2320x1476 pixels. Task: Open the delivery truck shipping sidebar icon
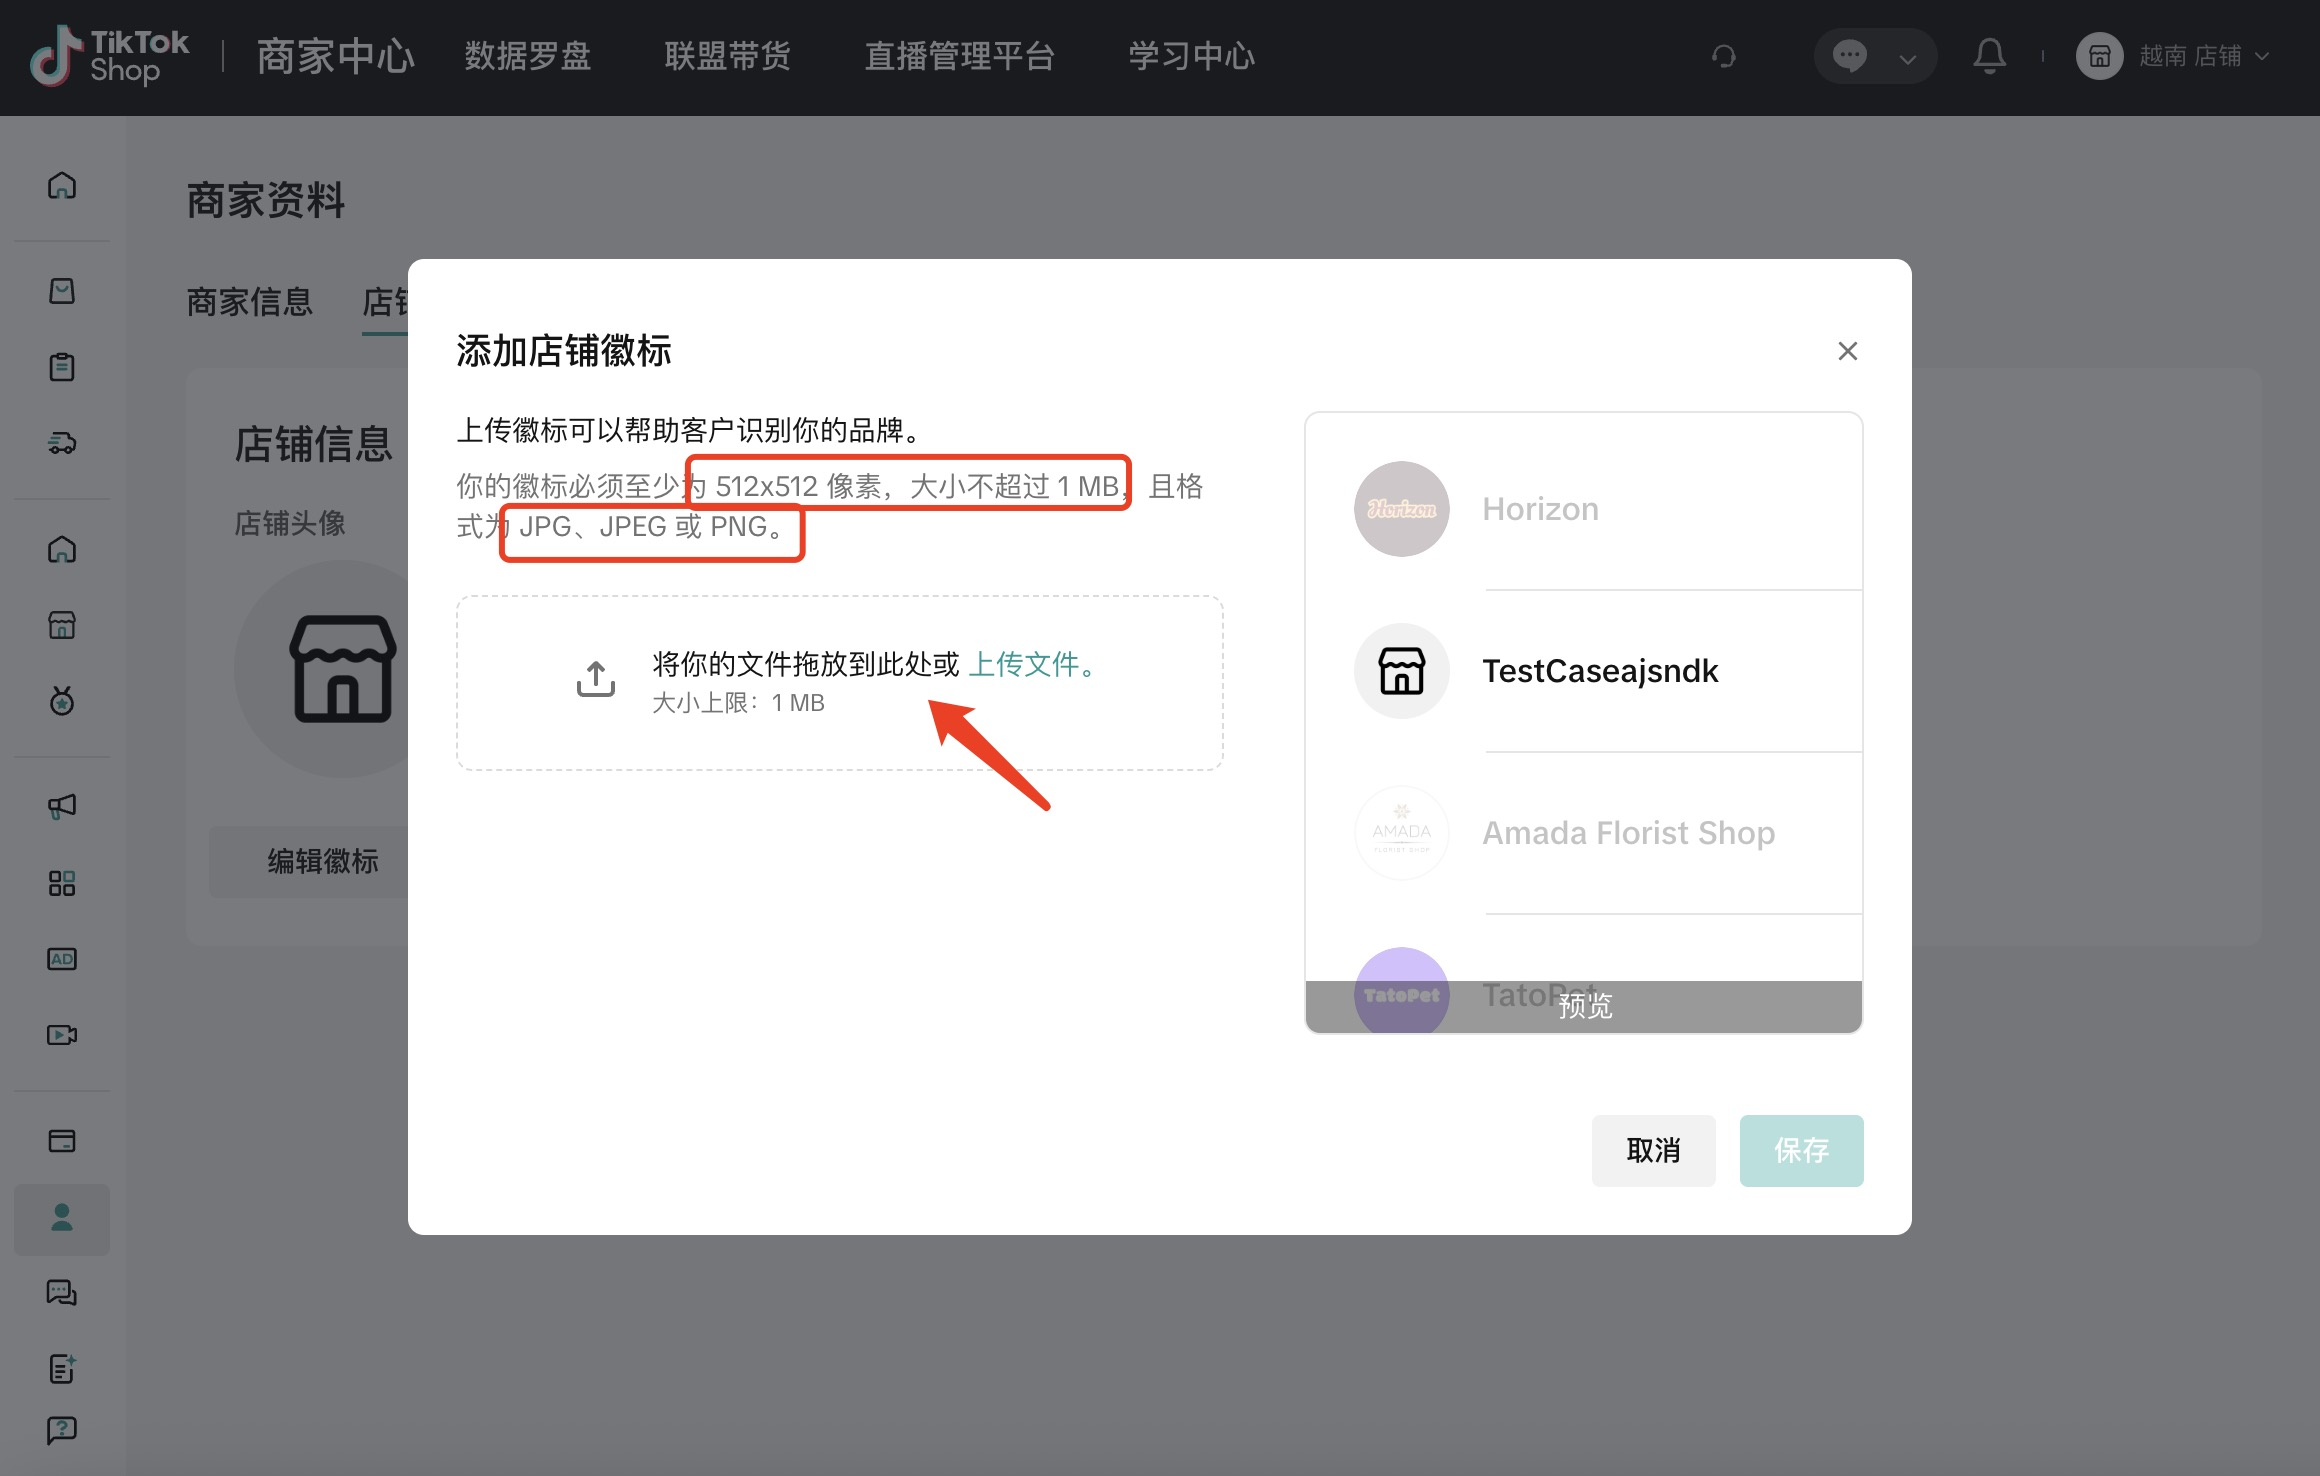62,443
